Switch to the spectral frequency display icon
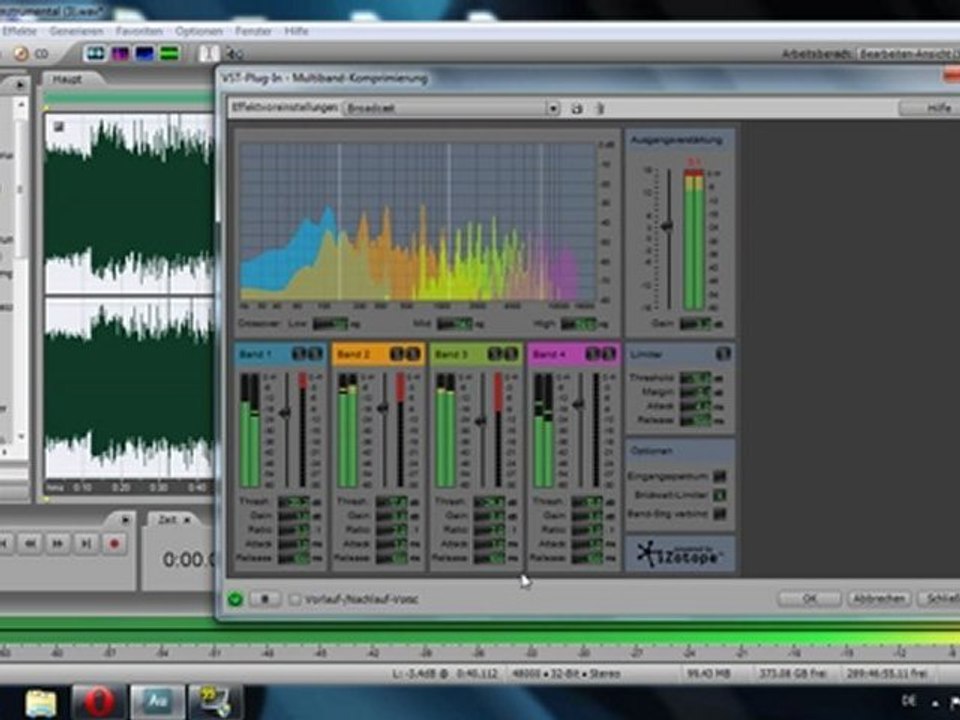The height and width of the screenshot is (720, 960). [120, 53]
